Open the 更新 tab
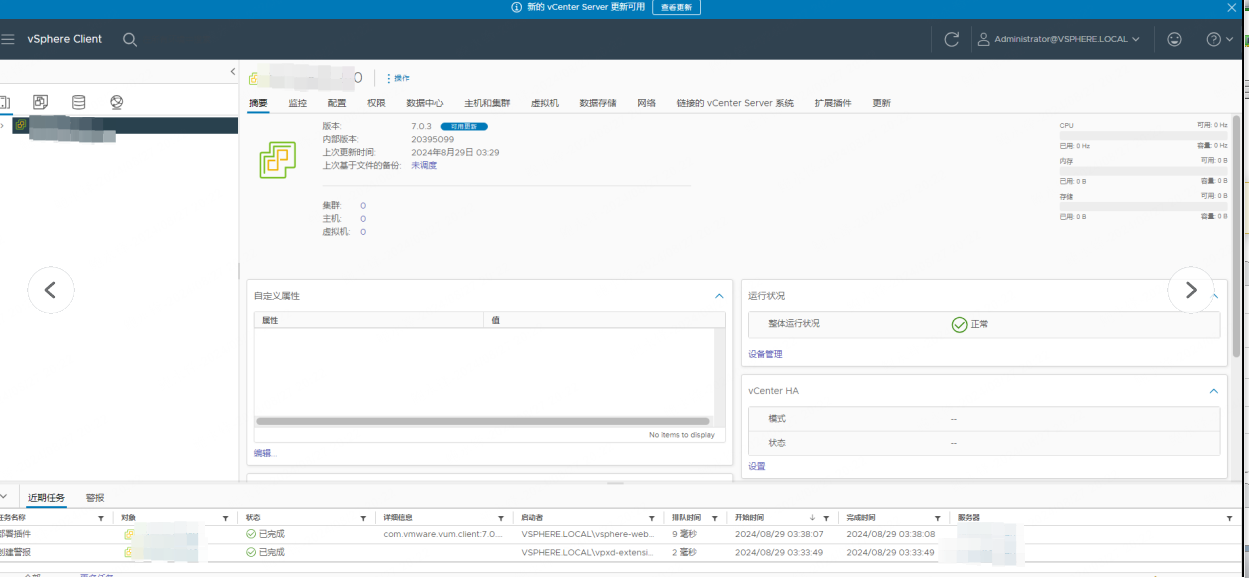 point(882,103)
